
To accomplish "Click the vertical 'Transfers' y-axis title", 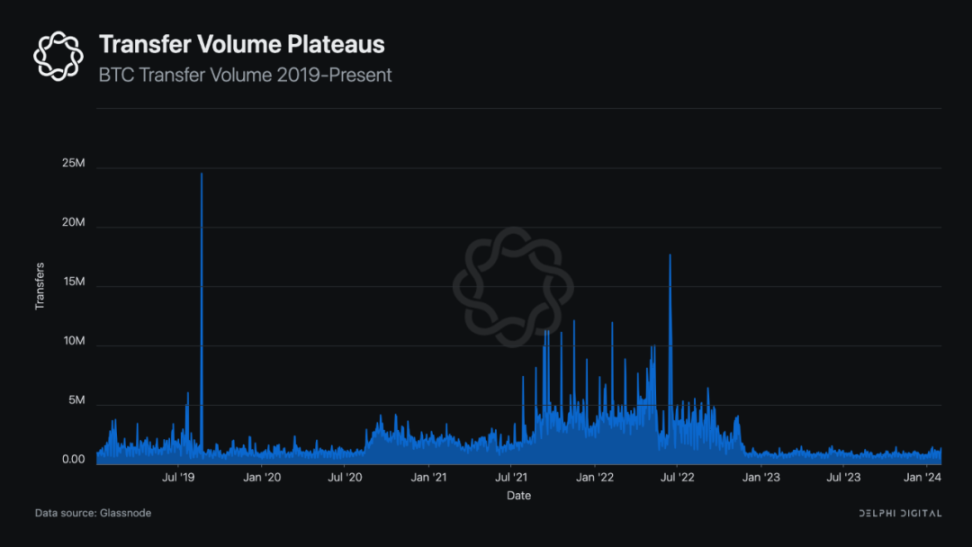I will (x=40, y=285).
